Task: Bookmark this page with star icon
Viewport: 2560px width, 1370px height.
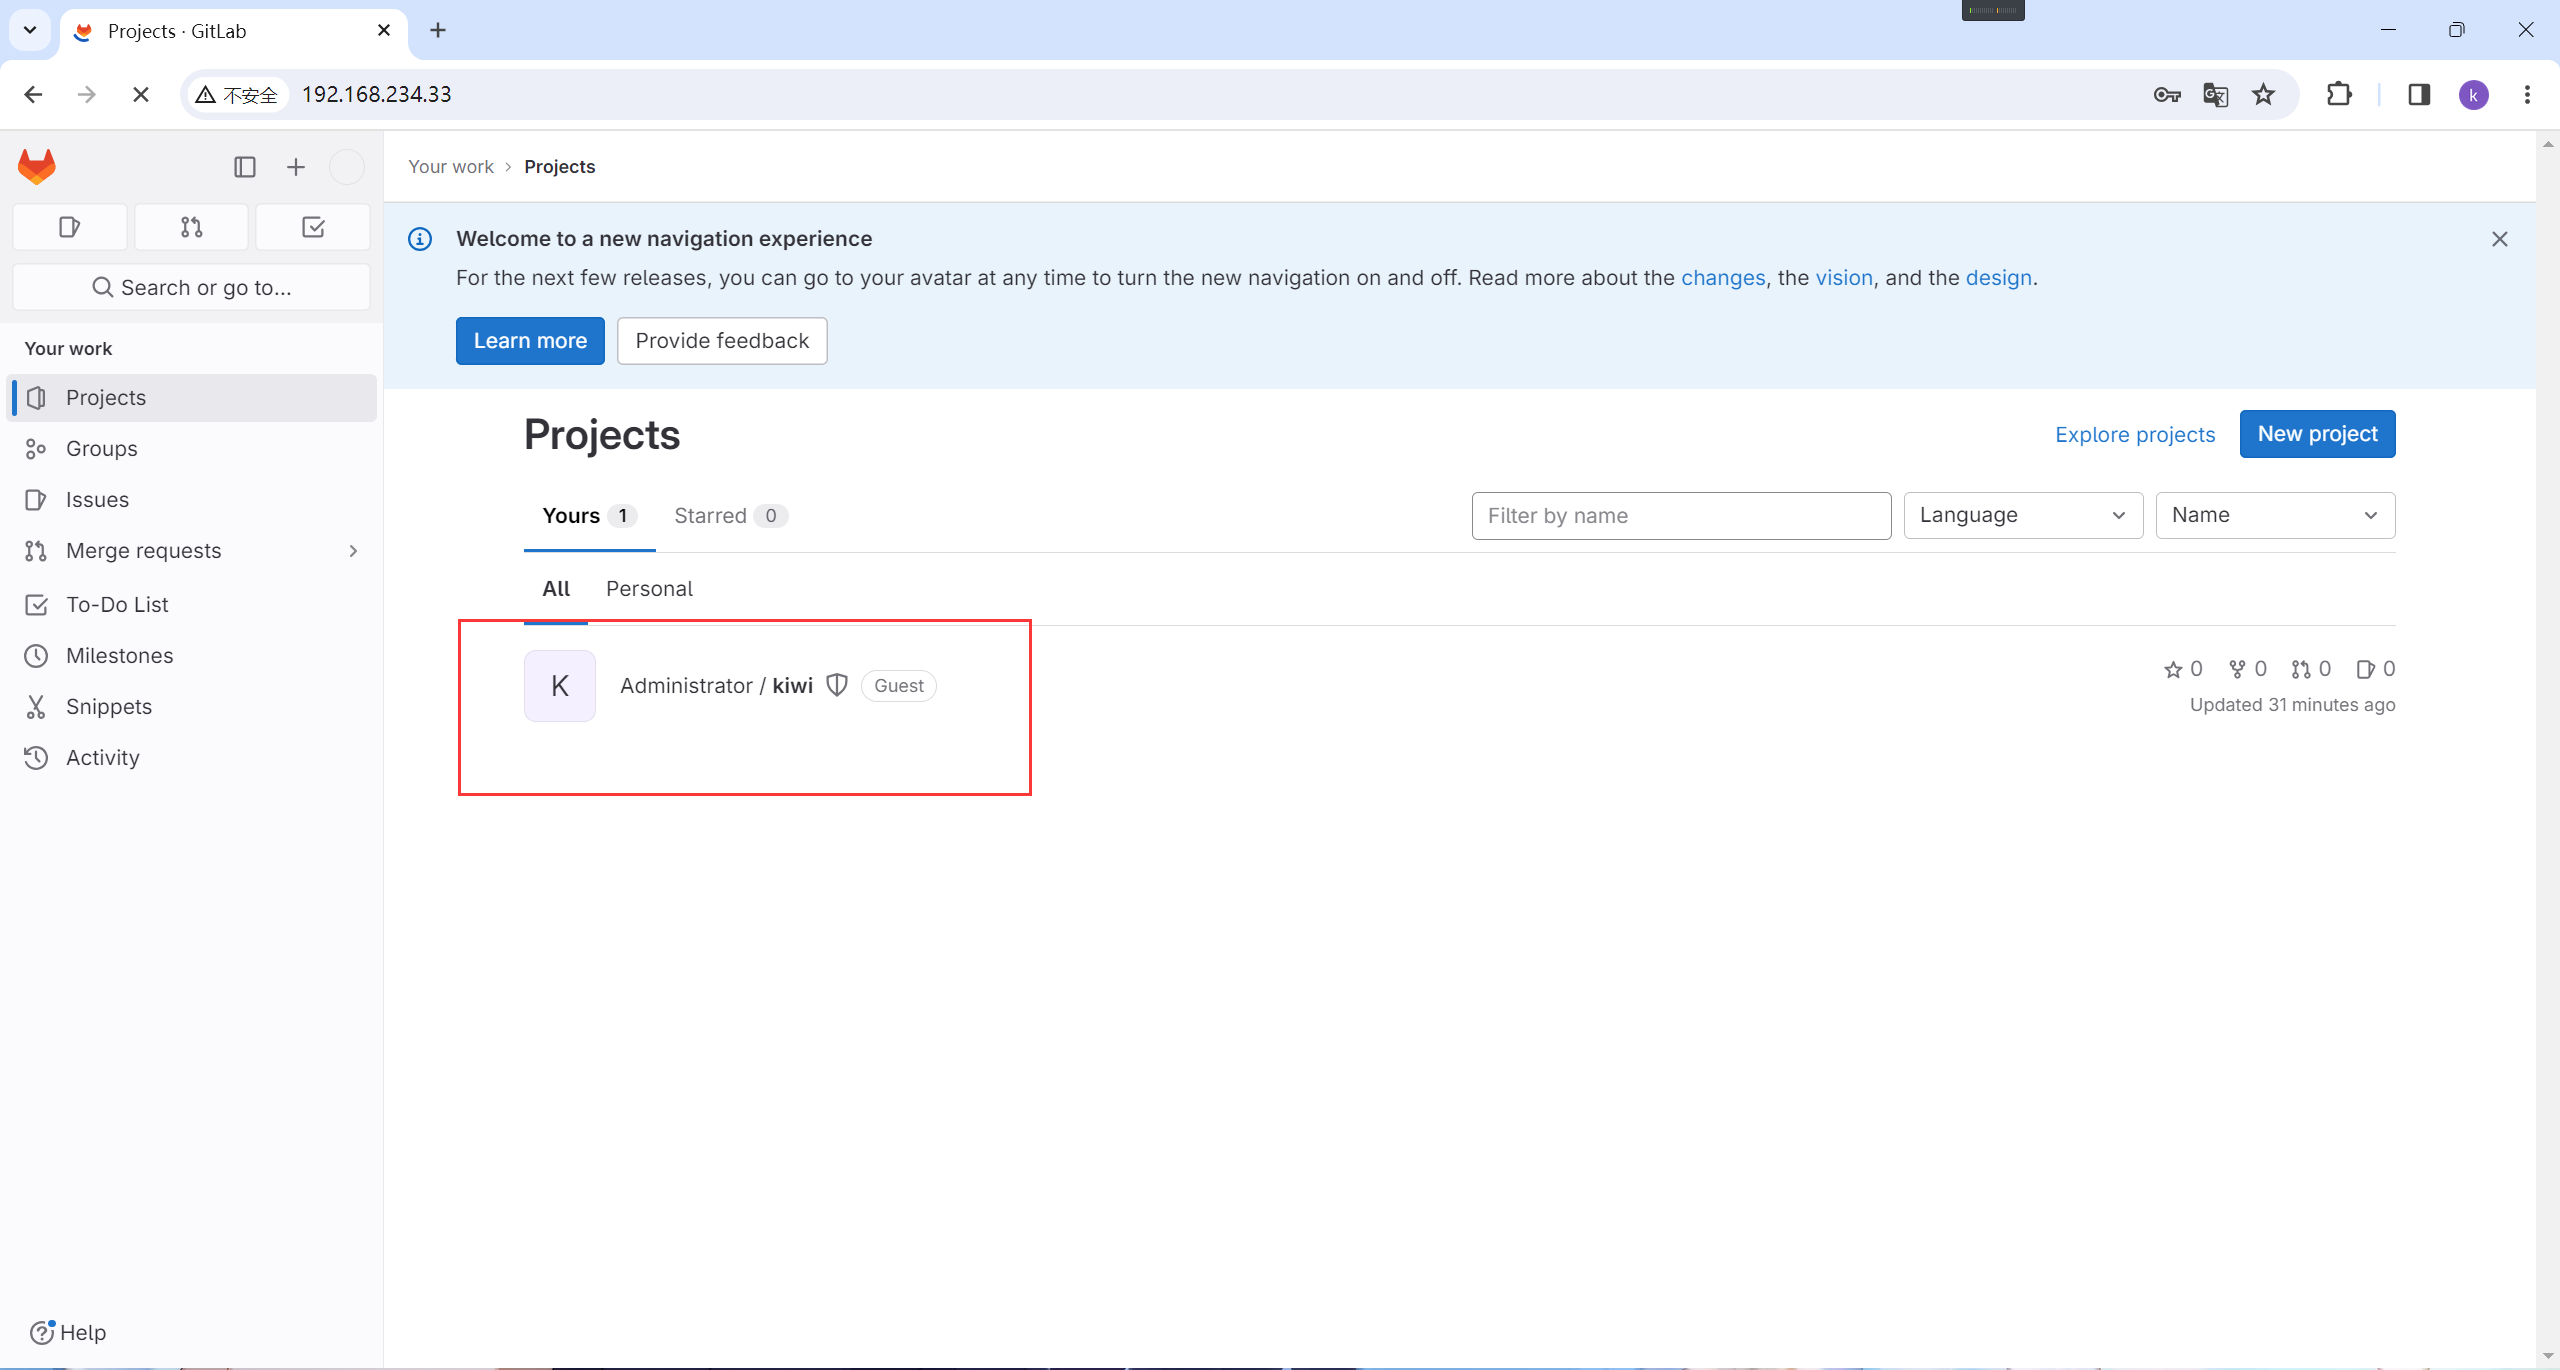Action: point(2263,95)
